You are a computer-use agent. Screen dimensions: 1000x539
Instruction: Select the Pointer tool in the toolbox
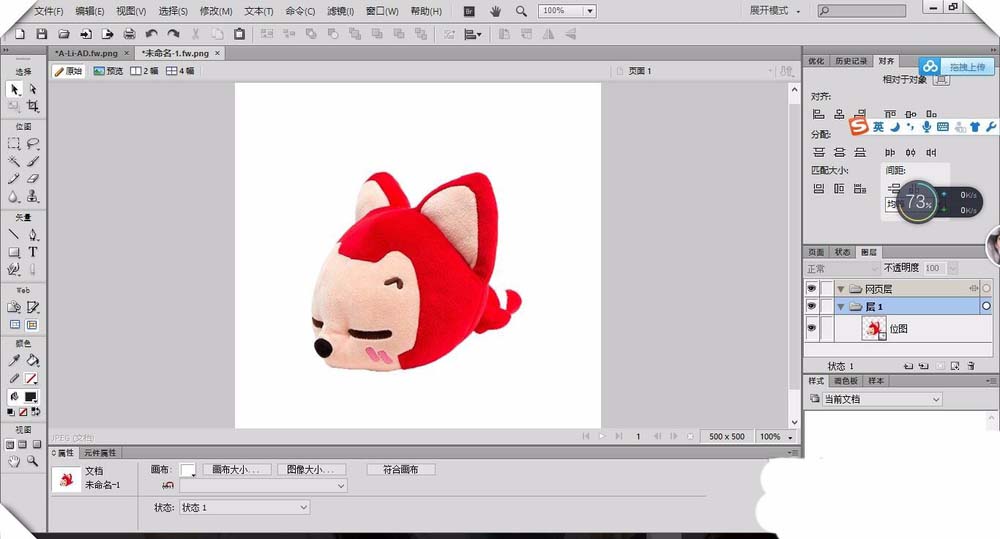point(14,89)
